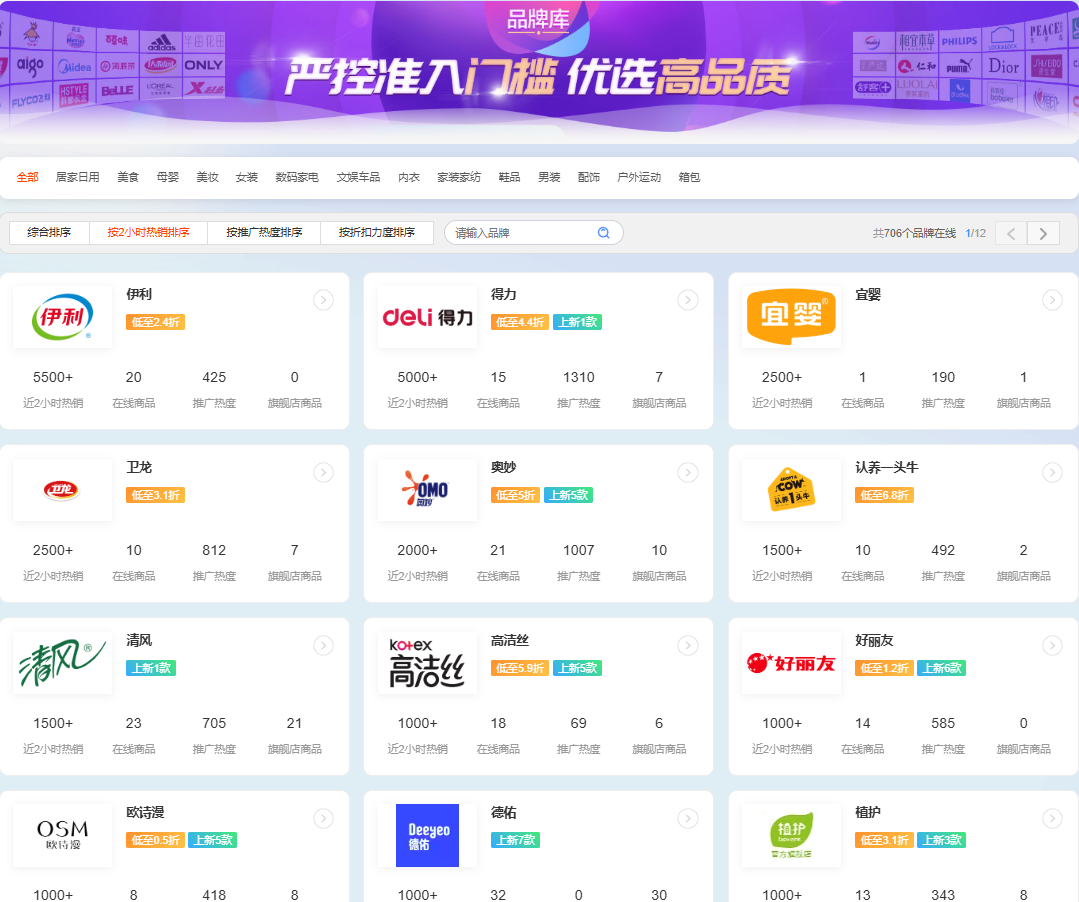This screenshot has height=902, width=1079.
Task: Open the 清风 brand logo
Action: (x=63, y=663)
